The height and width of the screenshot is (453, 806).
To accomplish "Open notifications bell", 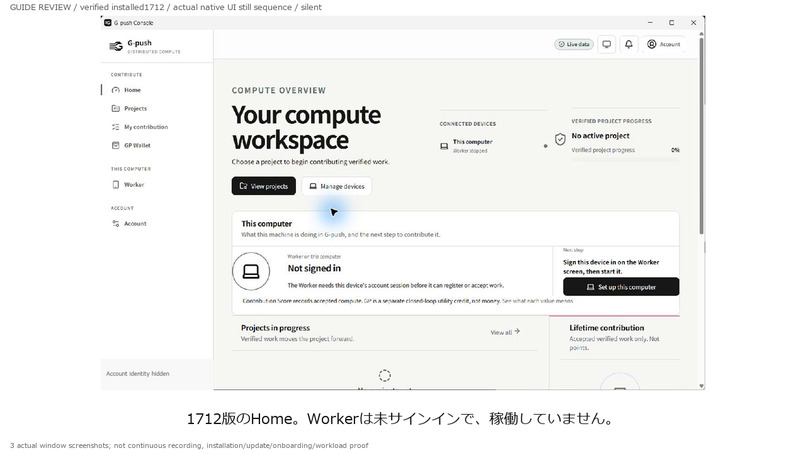I will coord(629,44).
